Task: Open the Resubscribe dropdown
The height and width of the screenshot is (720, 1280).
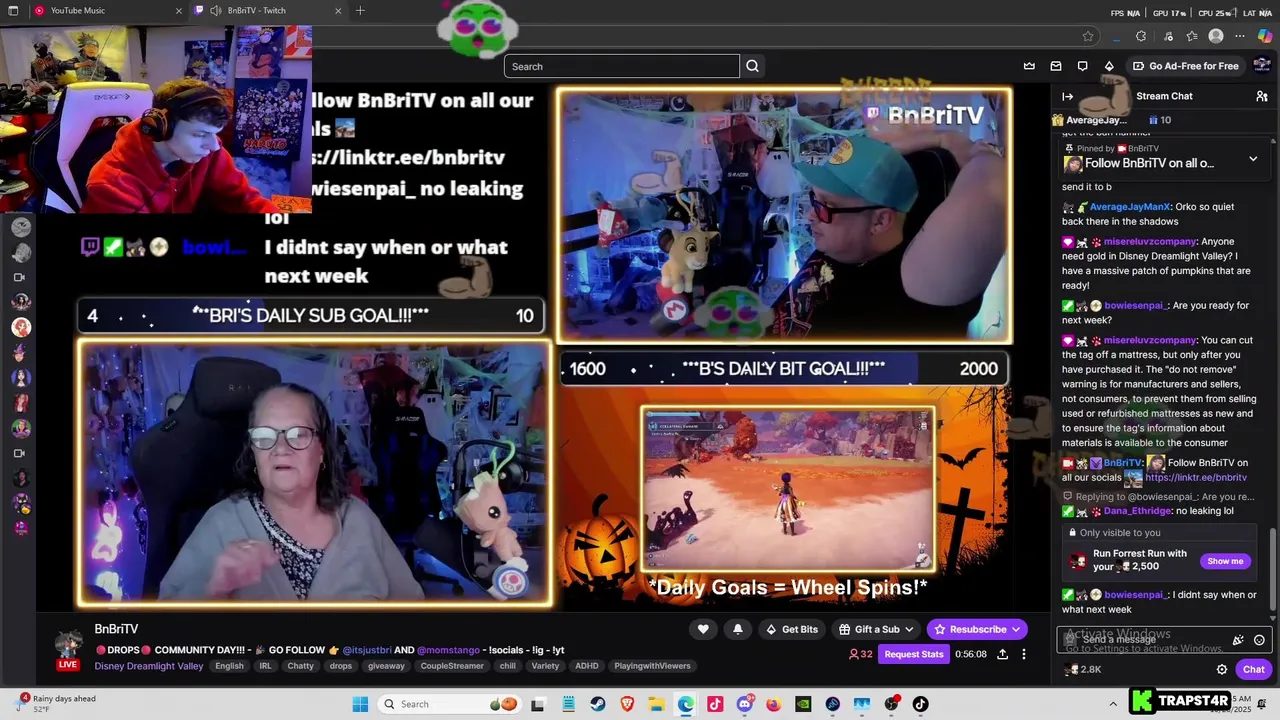Action: (977, 629)
